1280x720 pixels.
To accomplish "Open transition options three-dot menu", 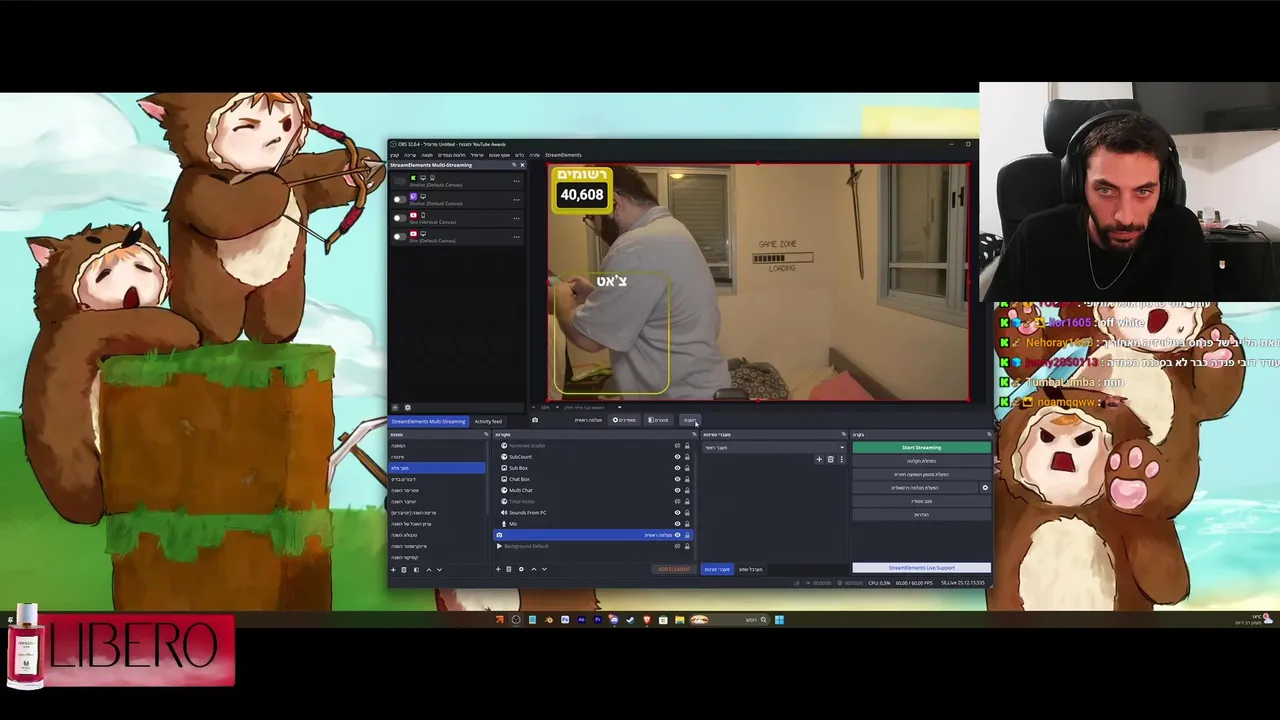I will (x=841, y=459).
